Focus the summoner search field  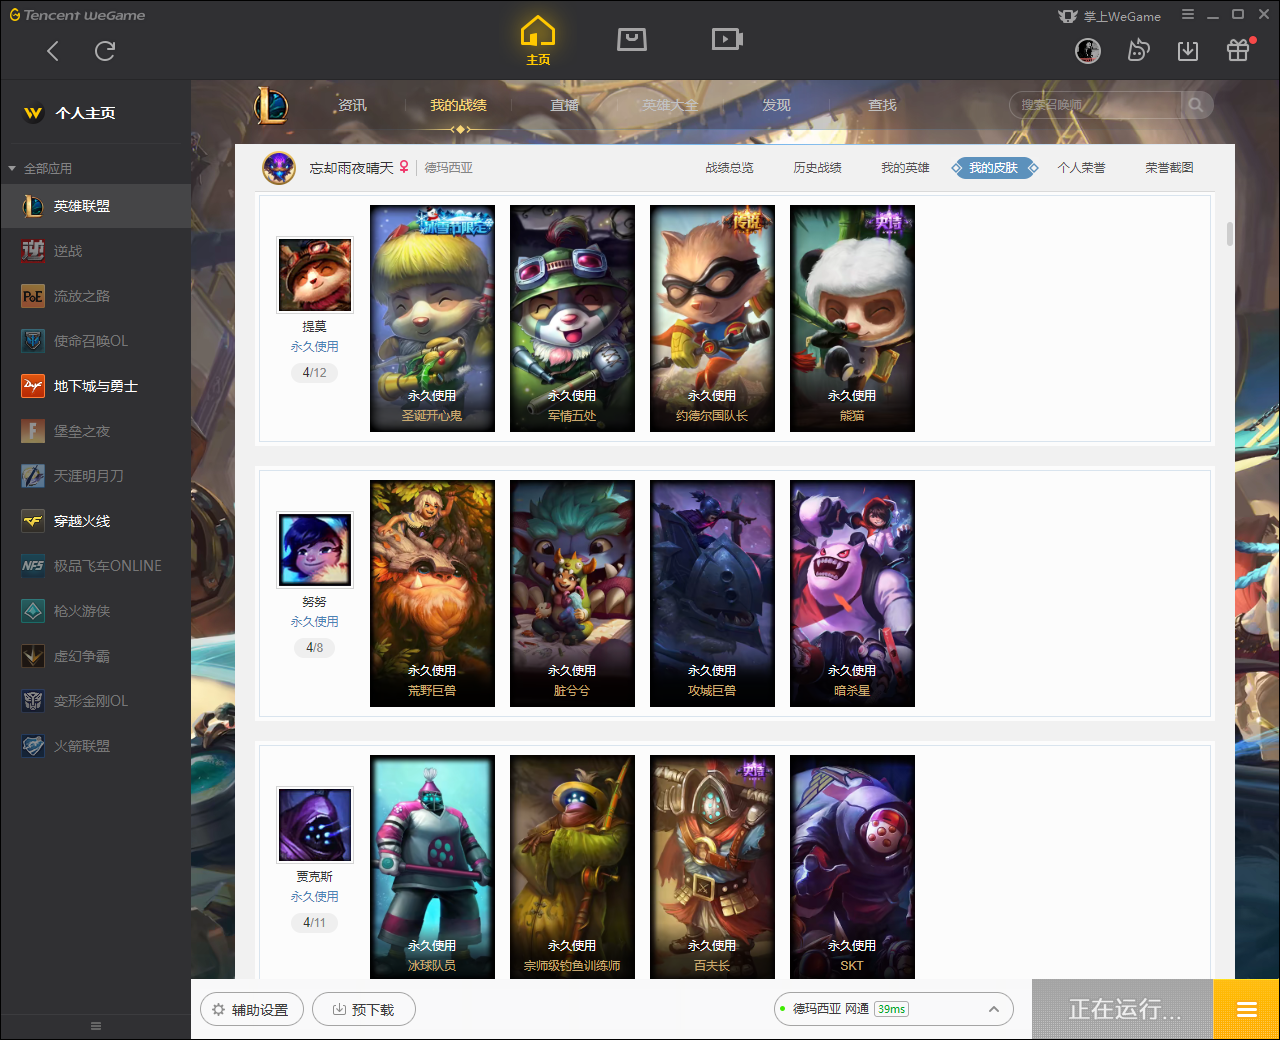click(1095, 105)
